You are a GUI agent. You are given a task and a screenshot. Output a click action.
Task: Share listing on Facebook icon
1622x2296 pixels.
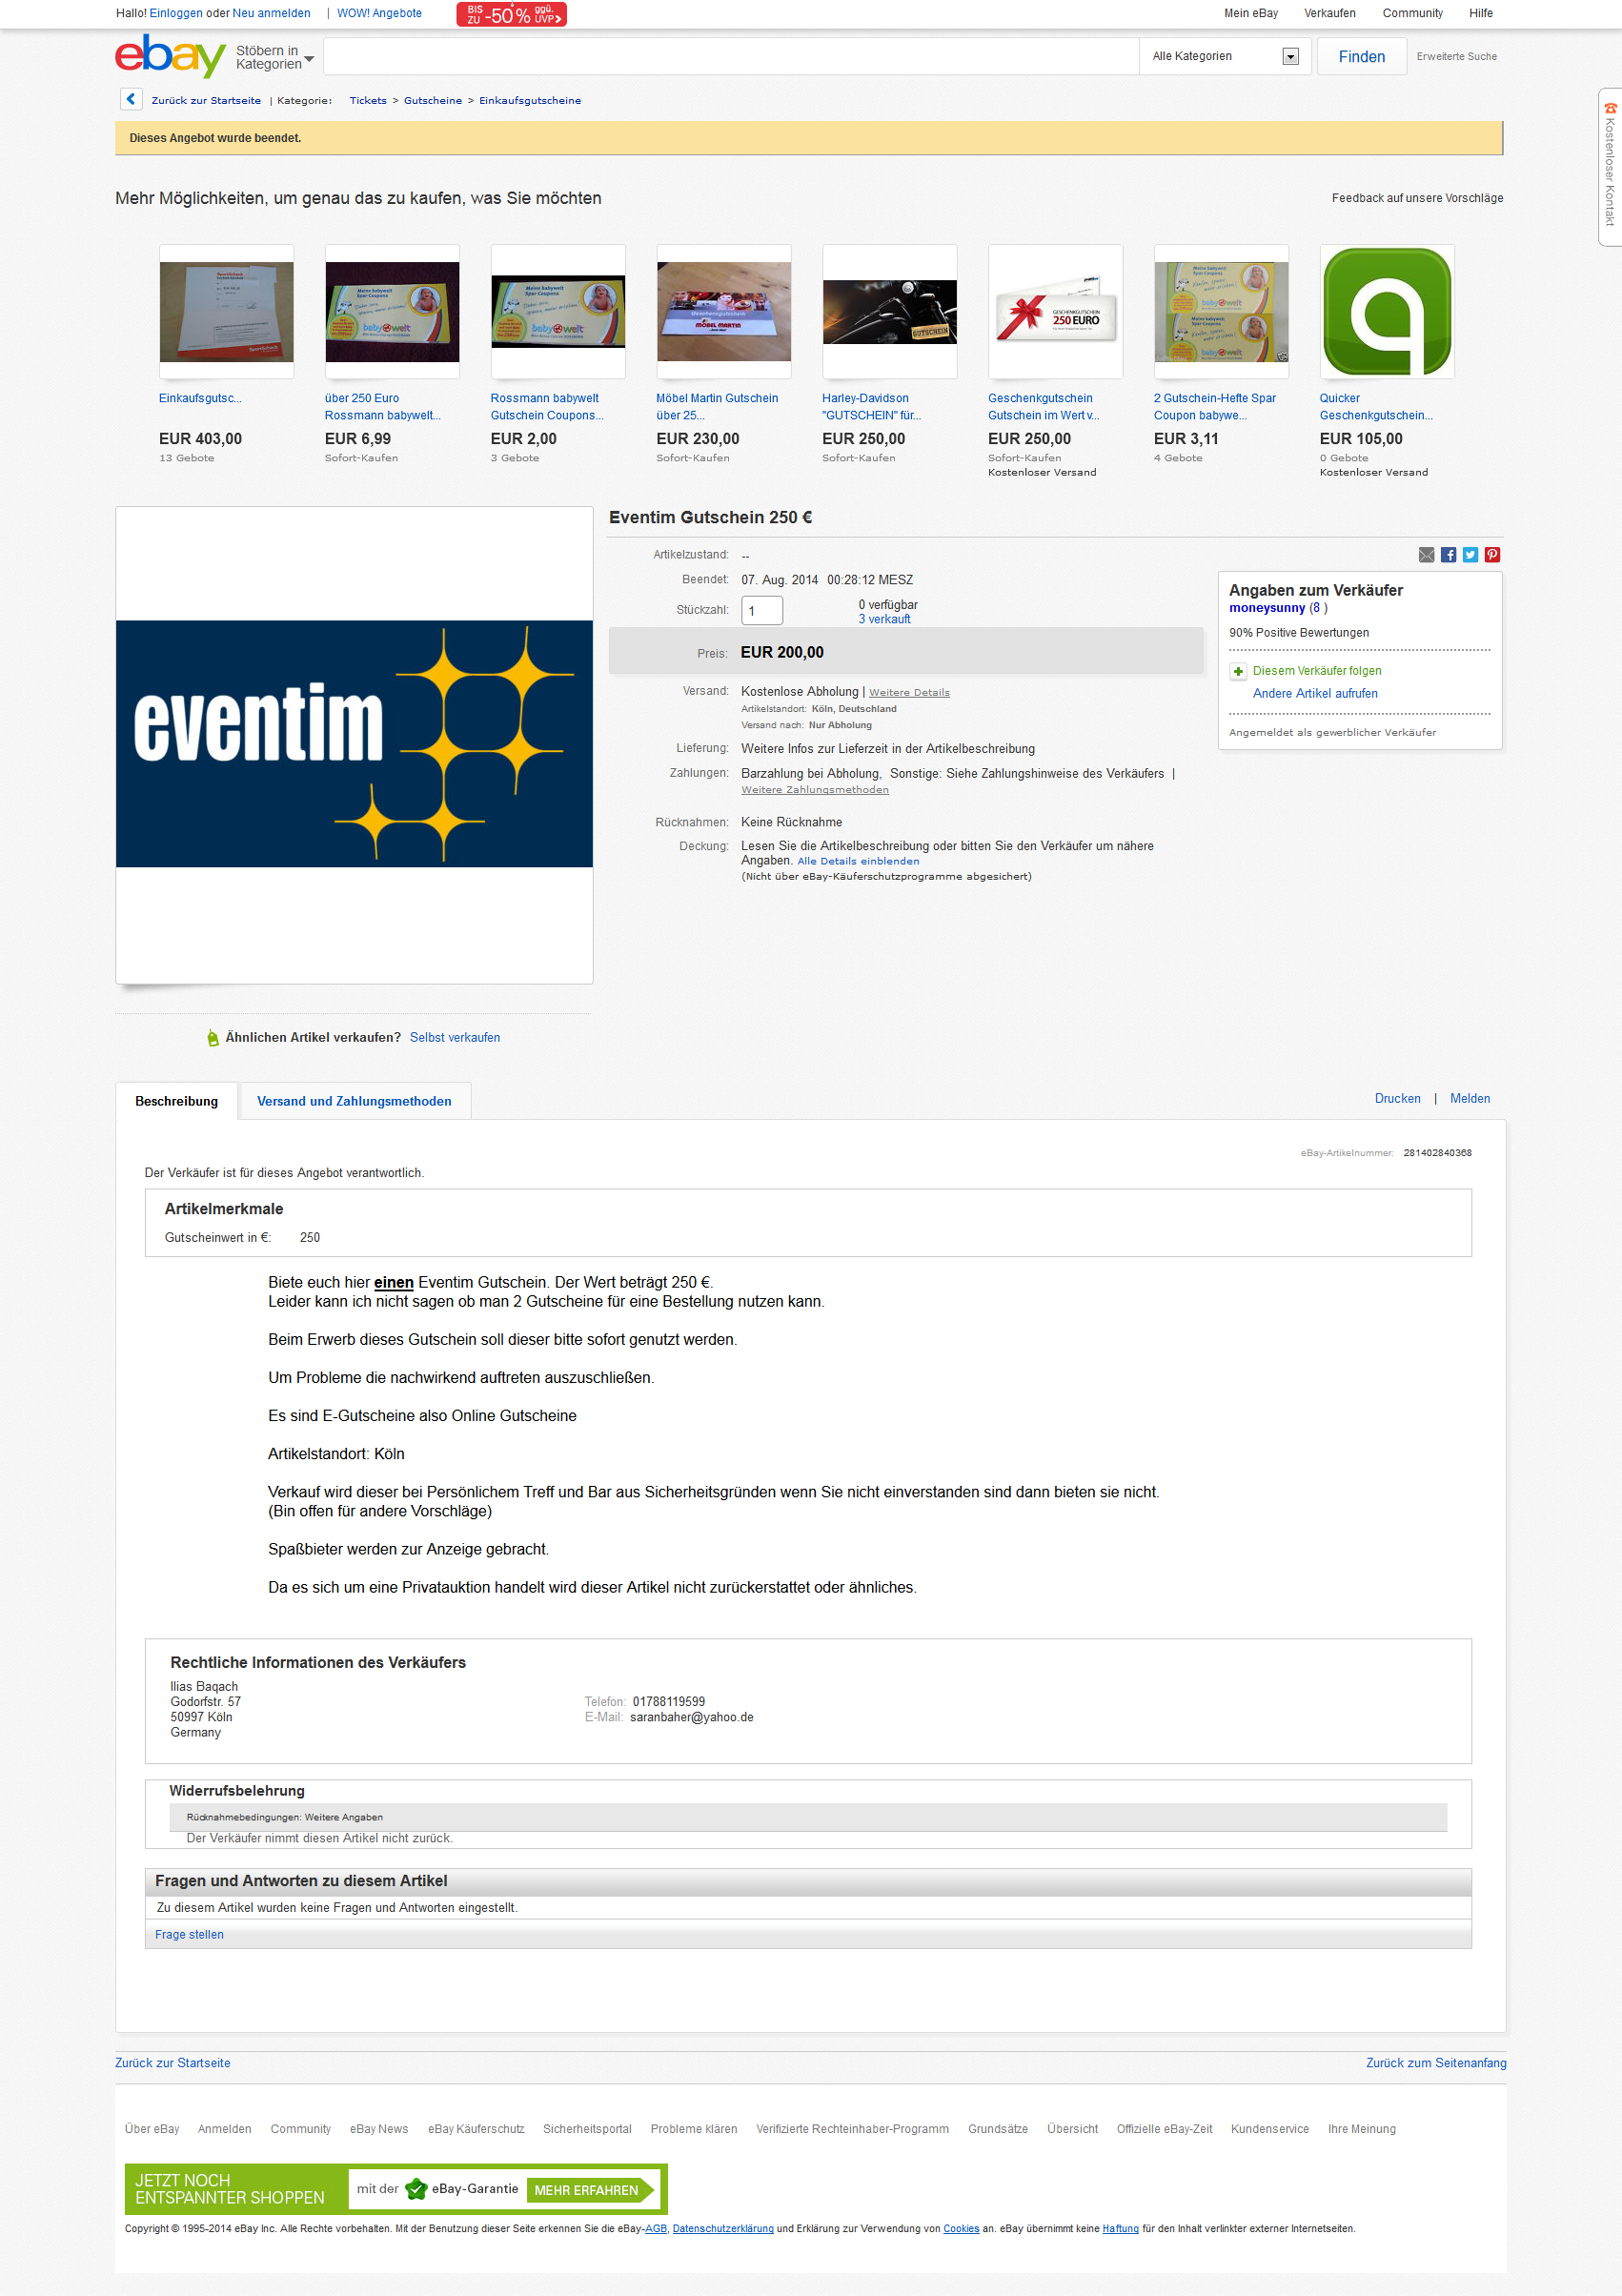tap(1448, 555)
